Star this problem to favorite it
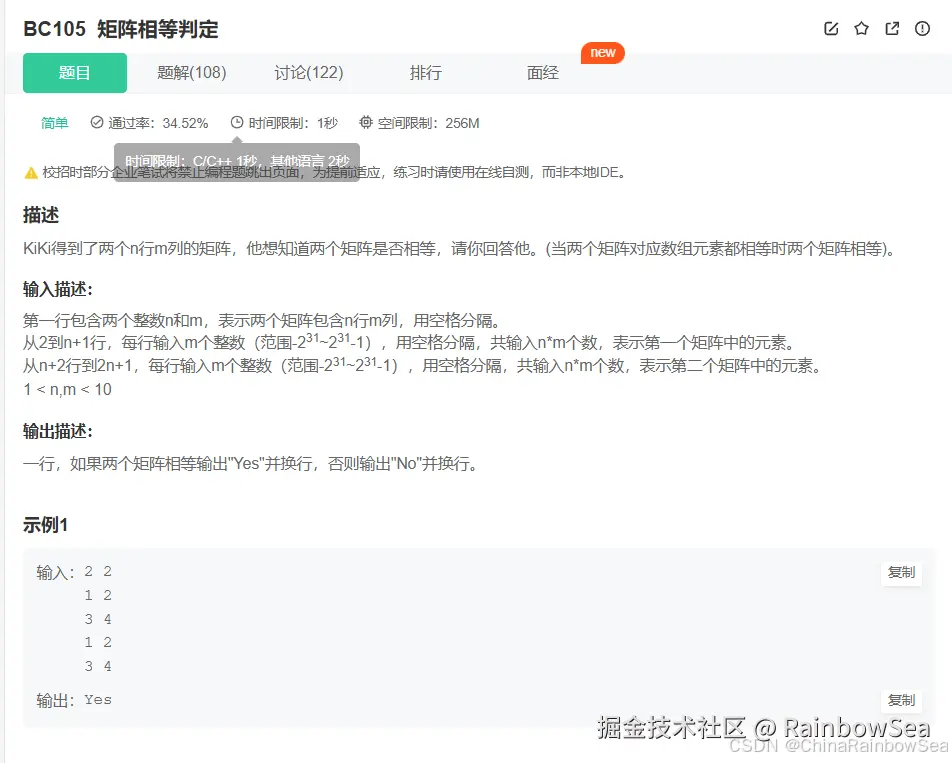Screen dimensions: 952x763 [x=861, y=29]
